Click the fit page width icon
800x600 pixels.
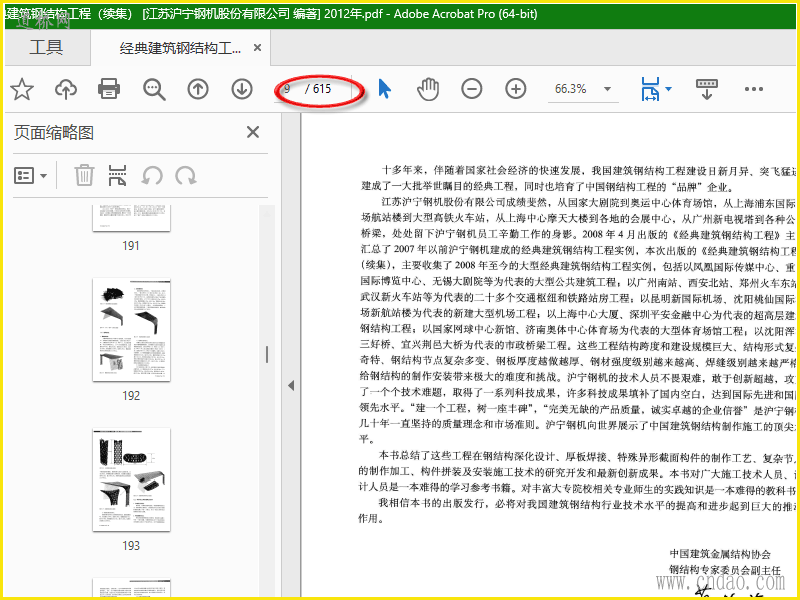click(x=650, y=89)
